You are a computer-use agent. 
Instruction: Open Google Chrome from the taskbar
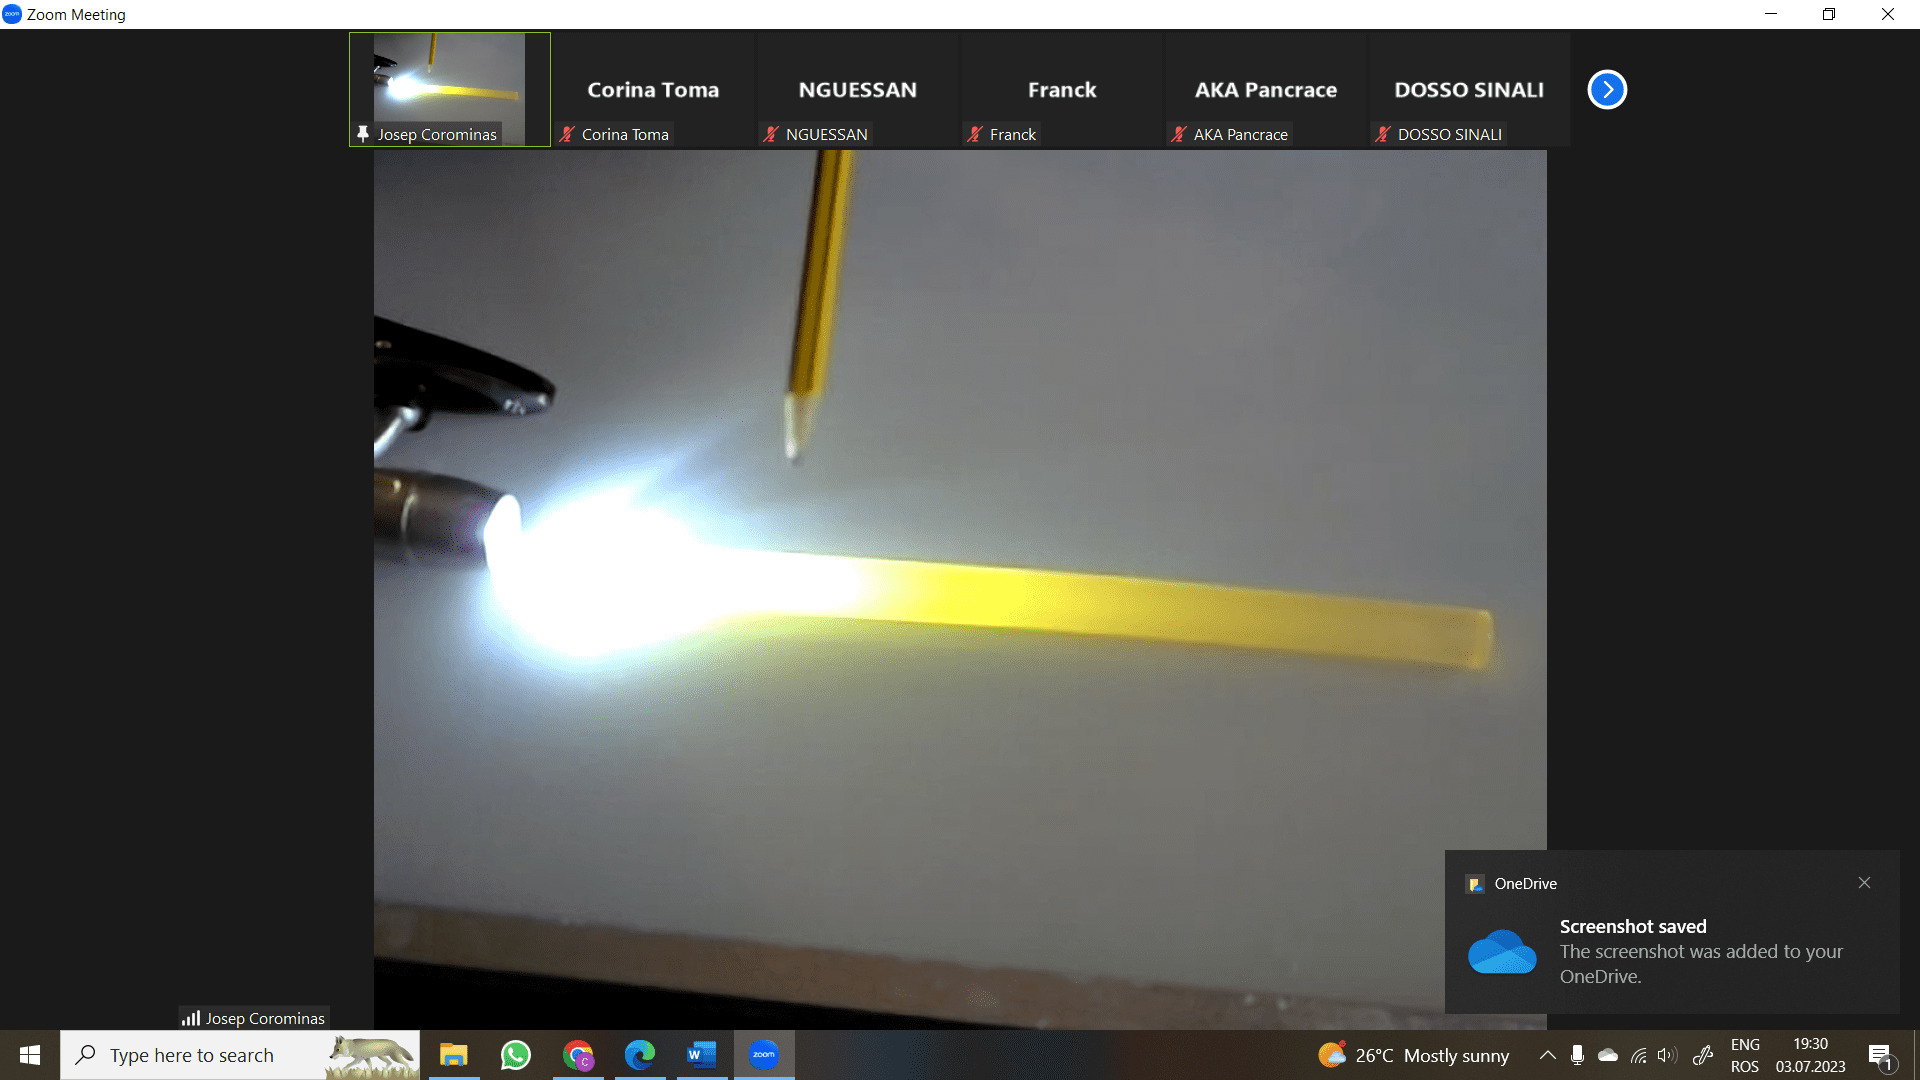(x=578, y=1055)
